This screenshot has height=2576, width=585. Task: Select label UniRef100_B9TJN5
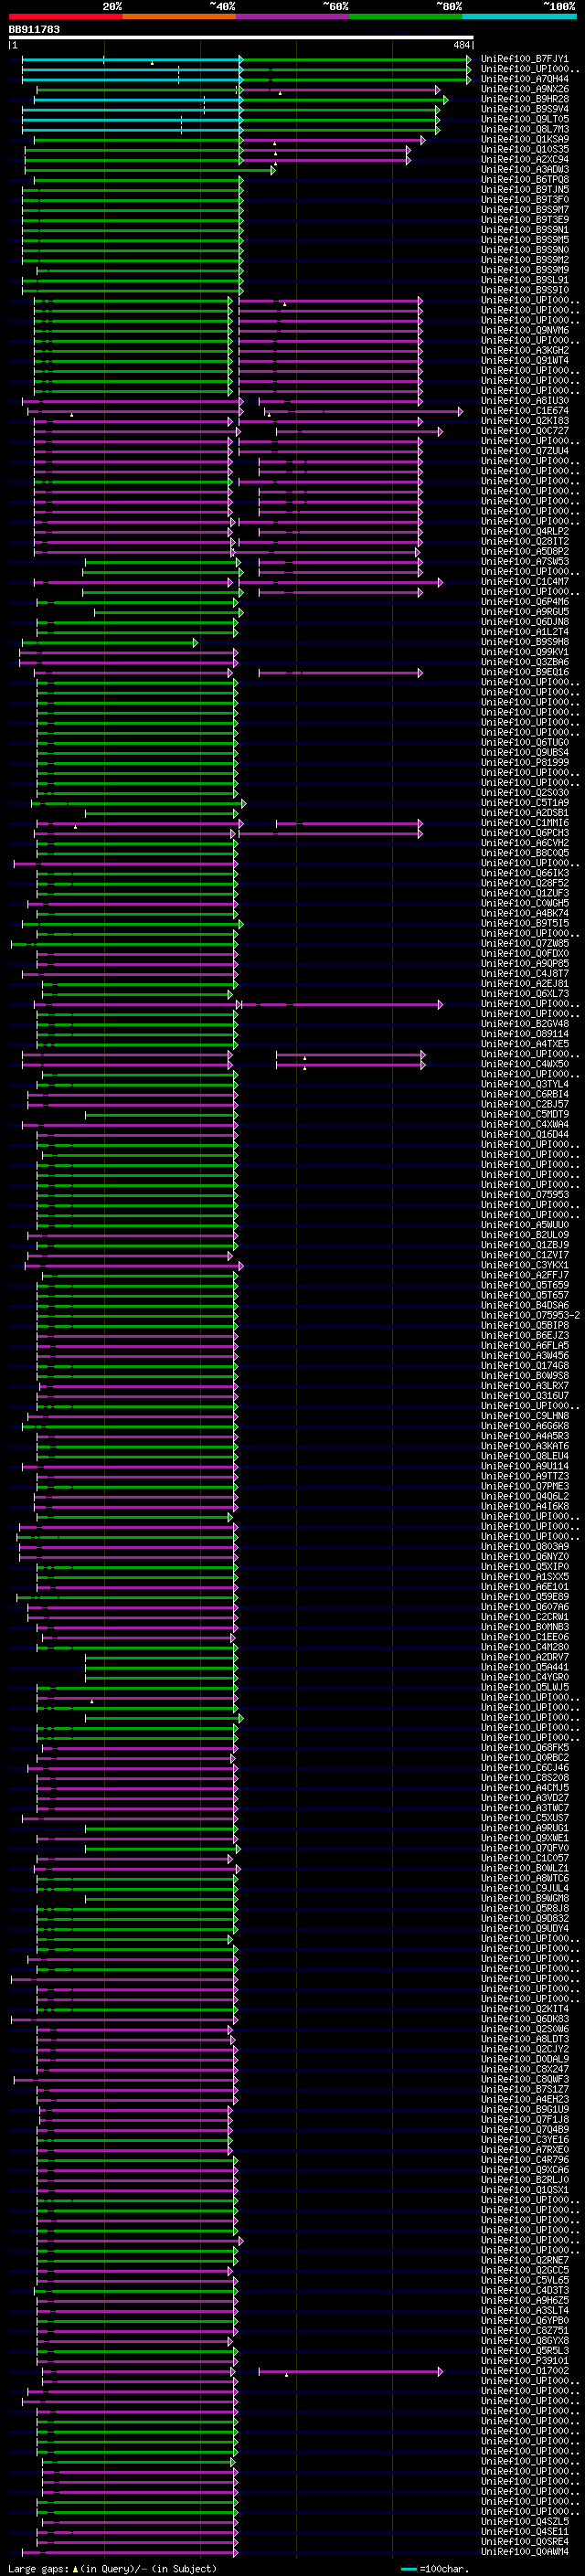click(x=524, y=189)
